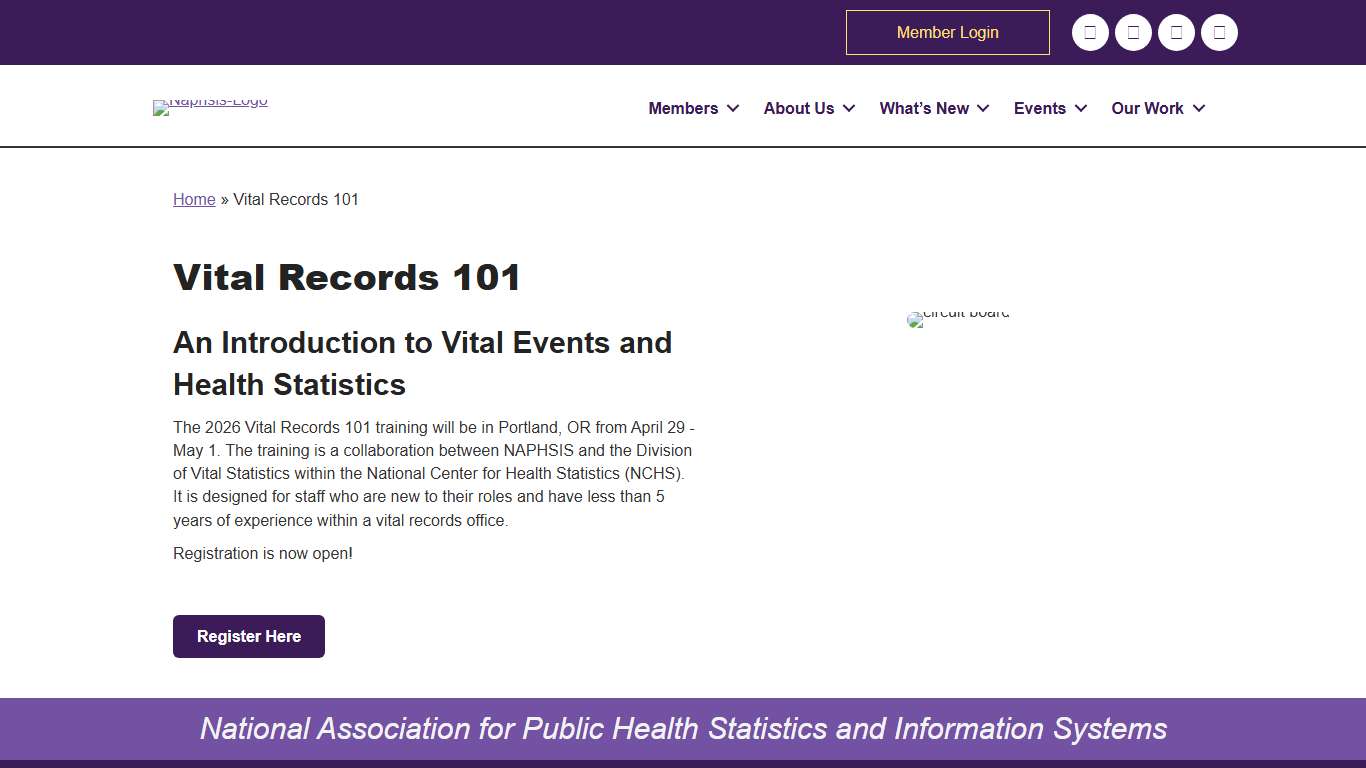
Task: Click the Vital Records 101 breadcrumb text
Action: pyautogui.click(x=296, y=199)
